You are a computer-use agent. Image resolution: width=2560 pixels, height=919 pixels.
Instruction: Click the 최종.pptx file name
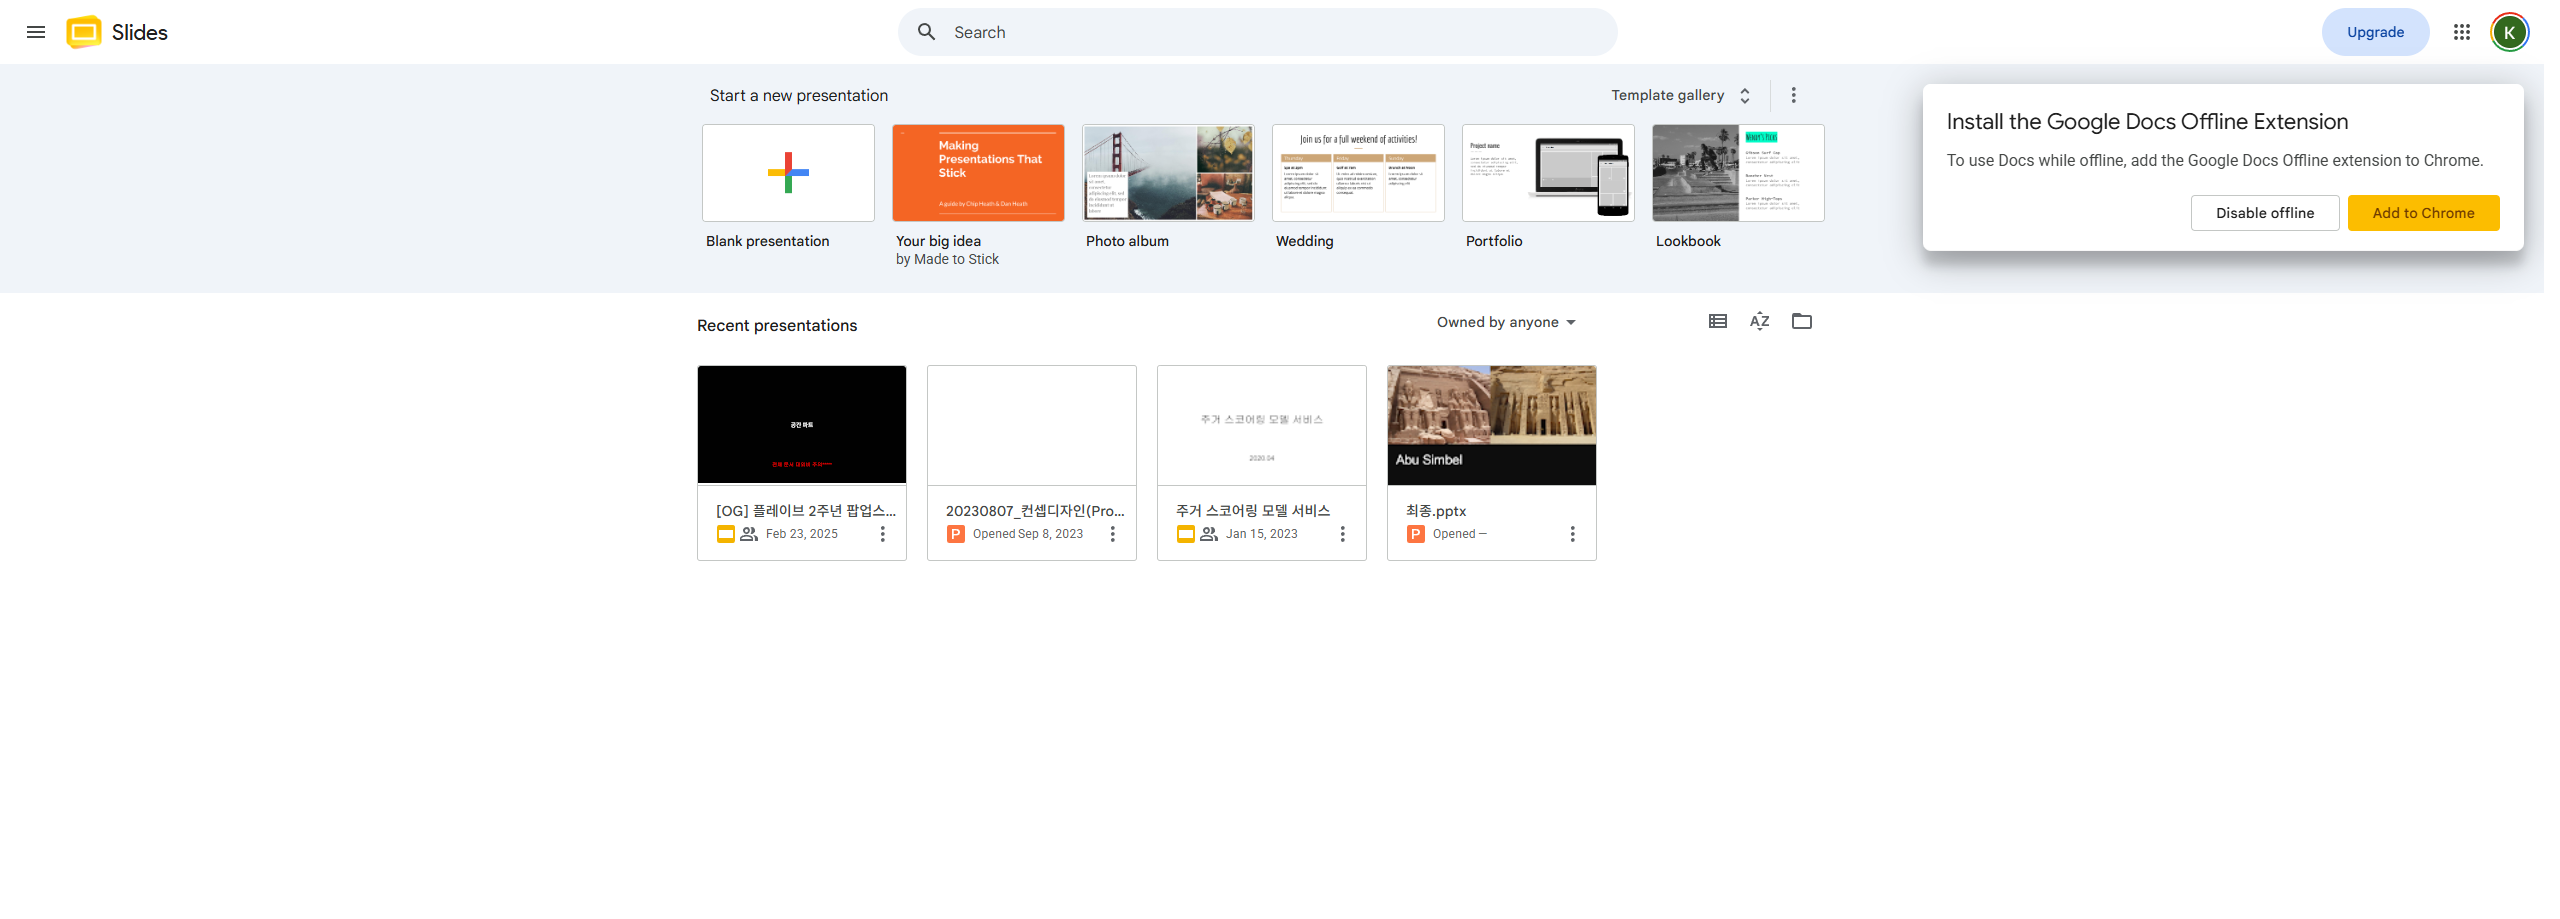click(x=1436, y=511)
